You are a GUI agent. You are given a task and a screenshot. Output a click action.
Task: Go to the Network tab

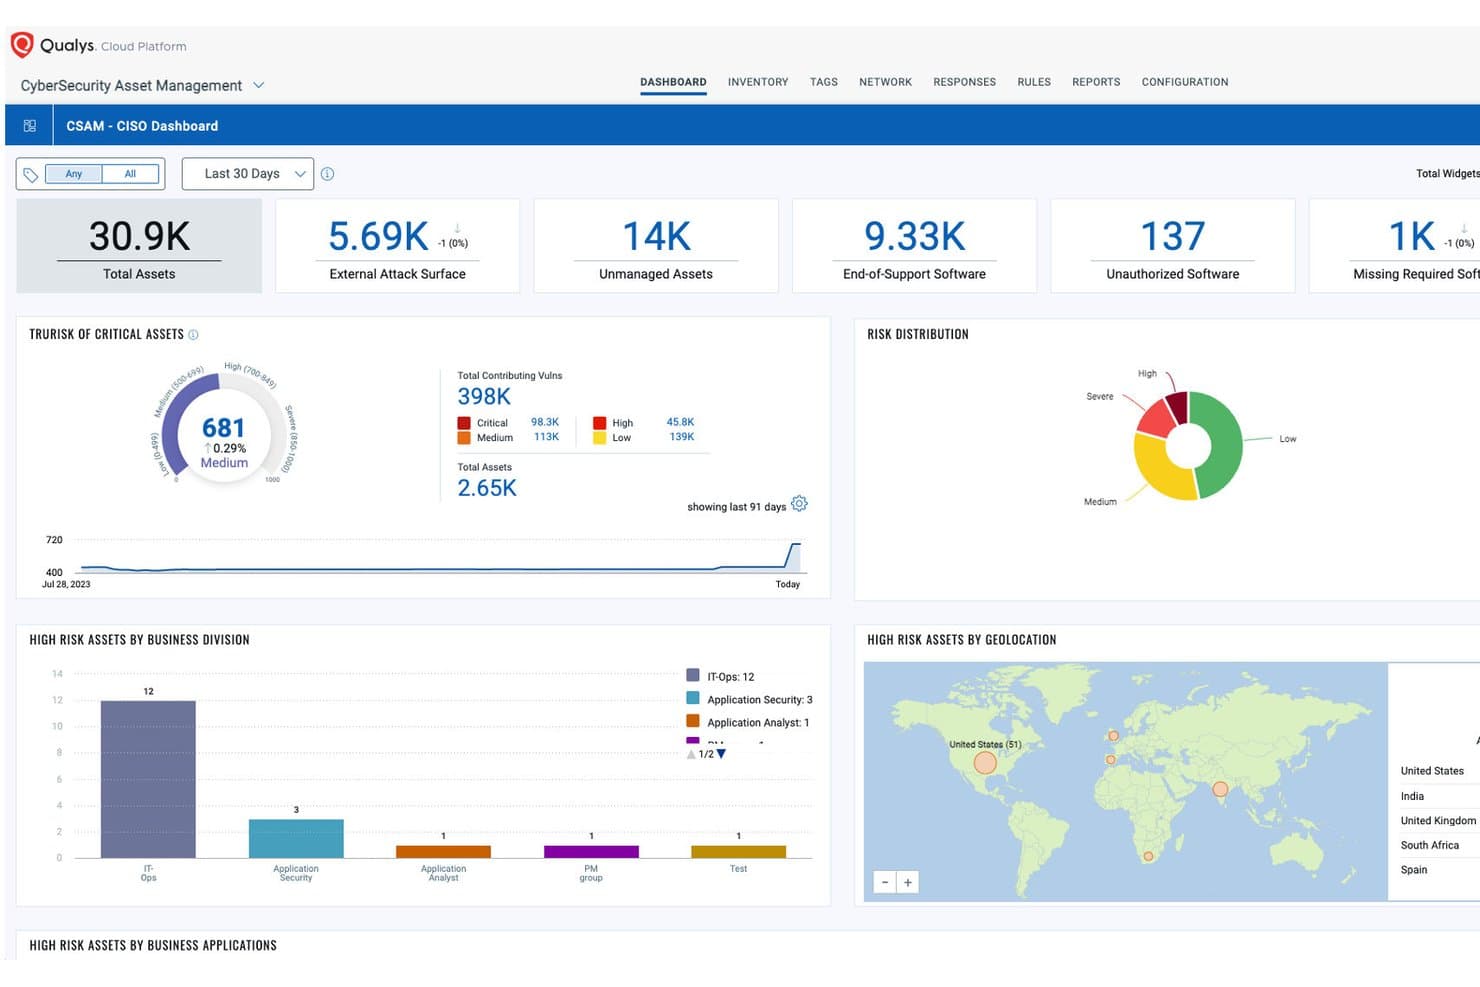[x=885, y=82]
